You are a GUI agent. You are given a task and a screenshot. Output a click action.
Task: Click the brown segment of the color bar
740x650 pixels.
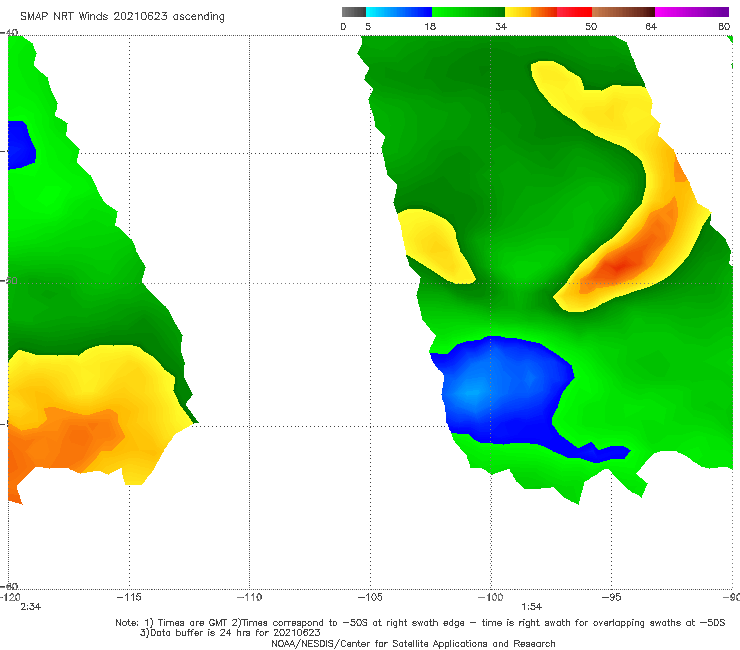point(623,12)
